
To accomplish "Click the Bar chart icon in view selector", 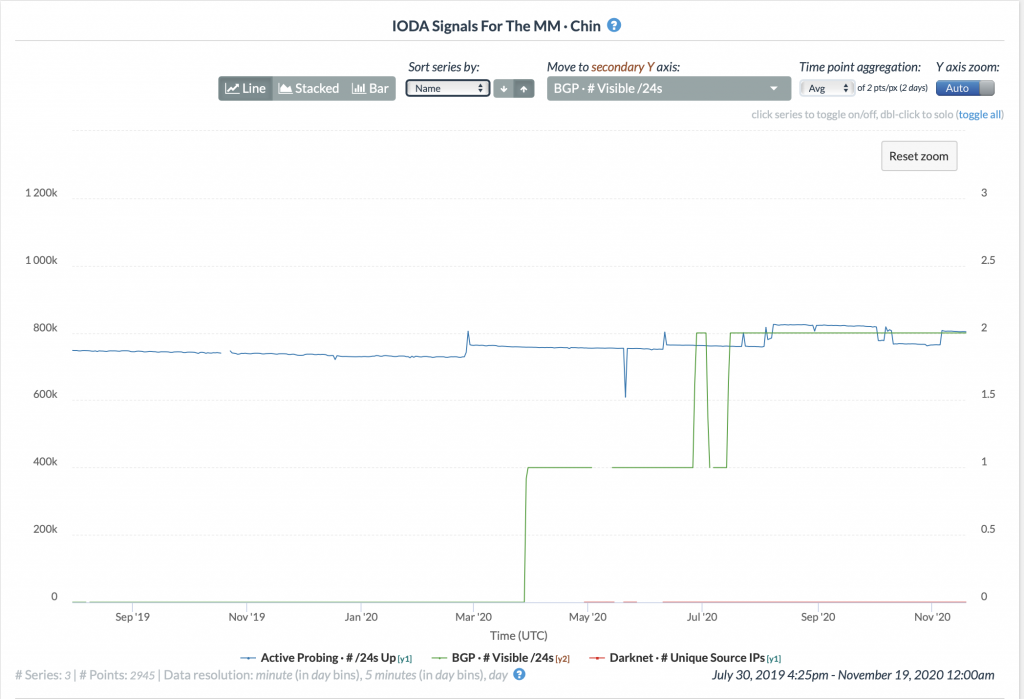I will pos(359,88).
